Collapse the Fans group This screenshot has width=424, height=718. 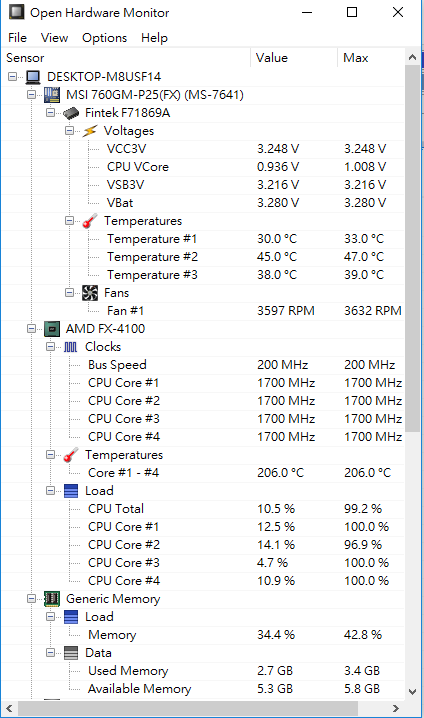tap(70, 292)
